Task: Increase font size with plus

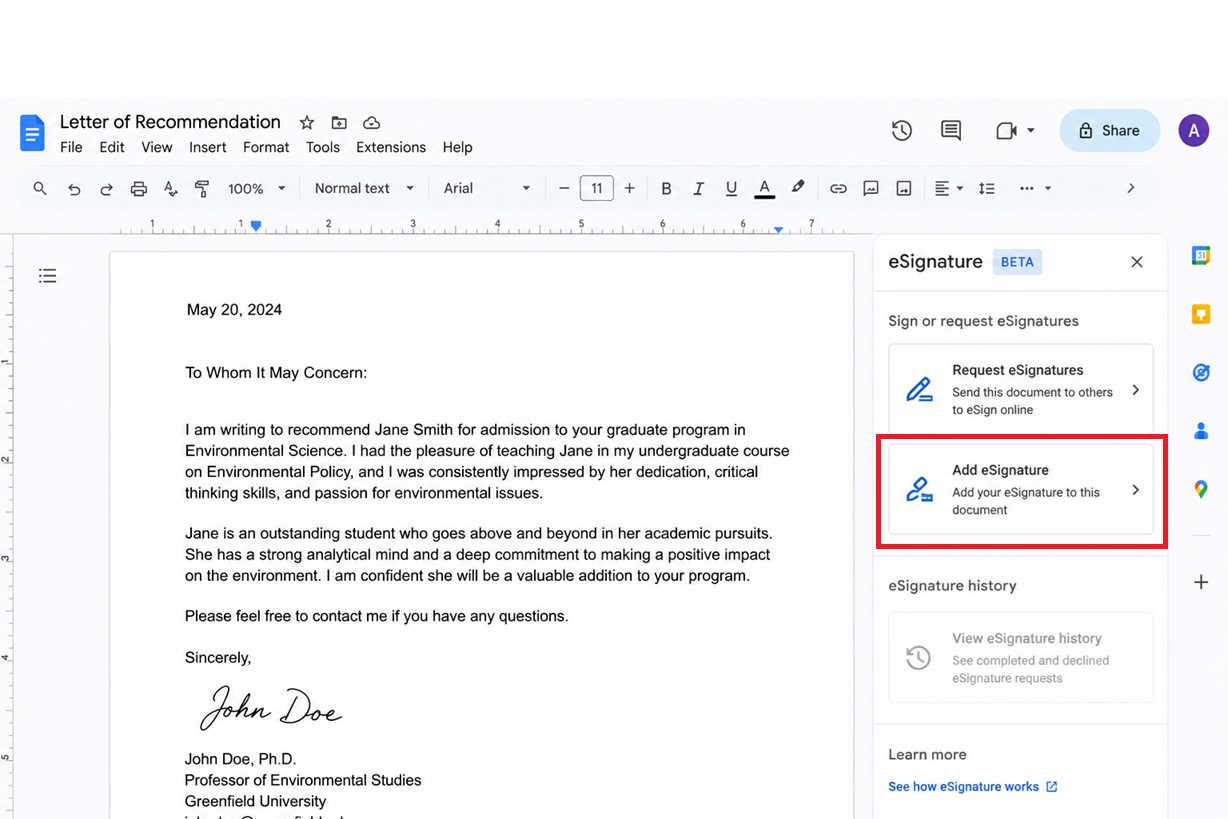Action: (629, 188)
